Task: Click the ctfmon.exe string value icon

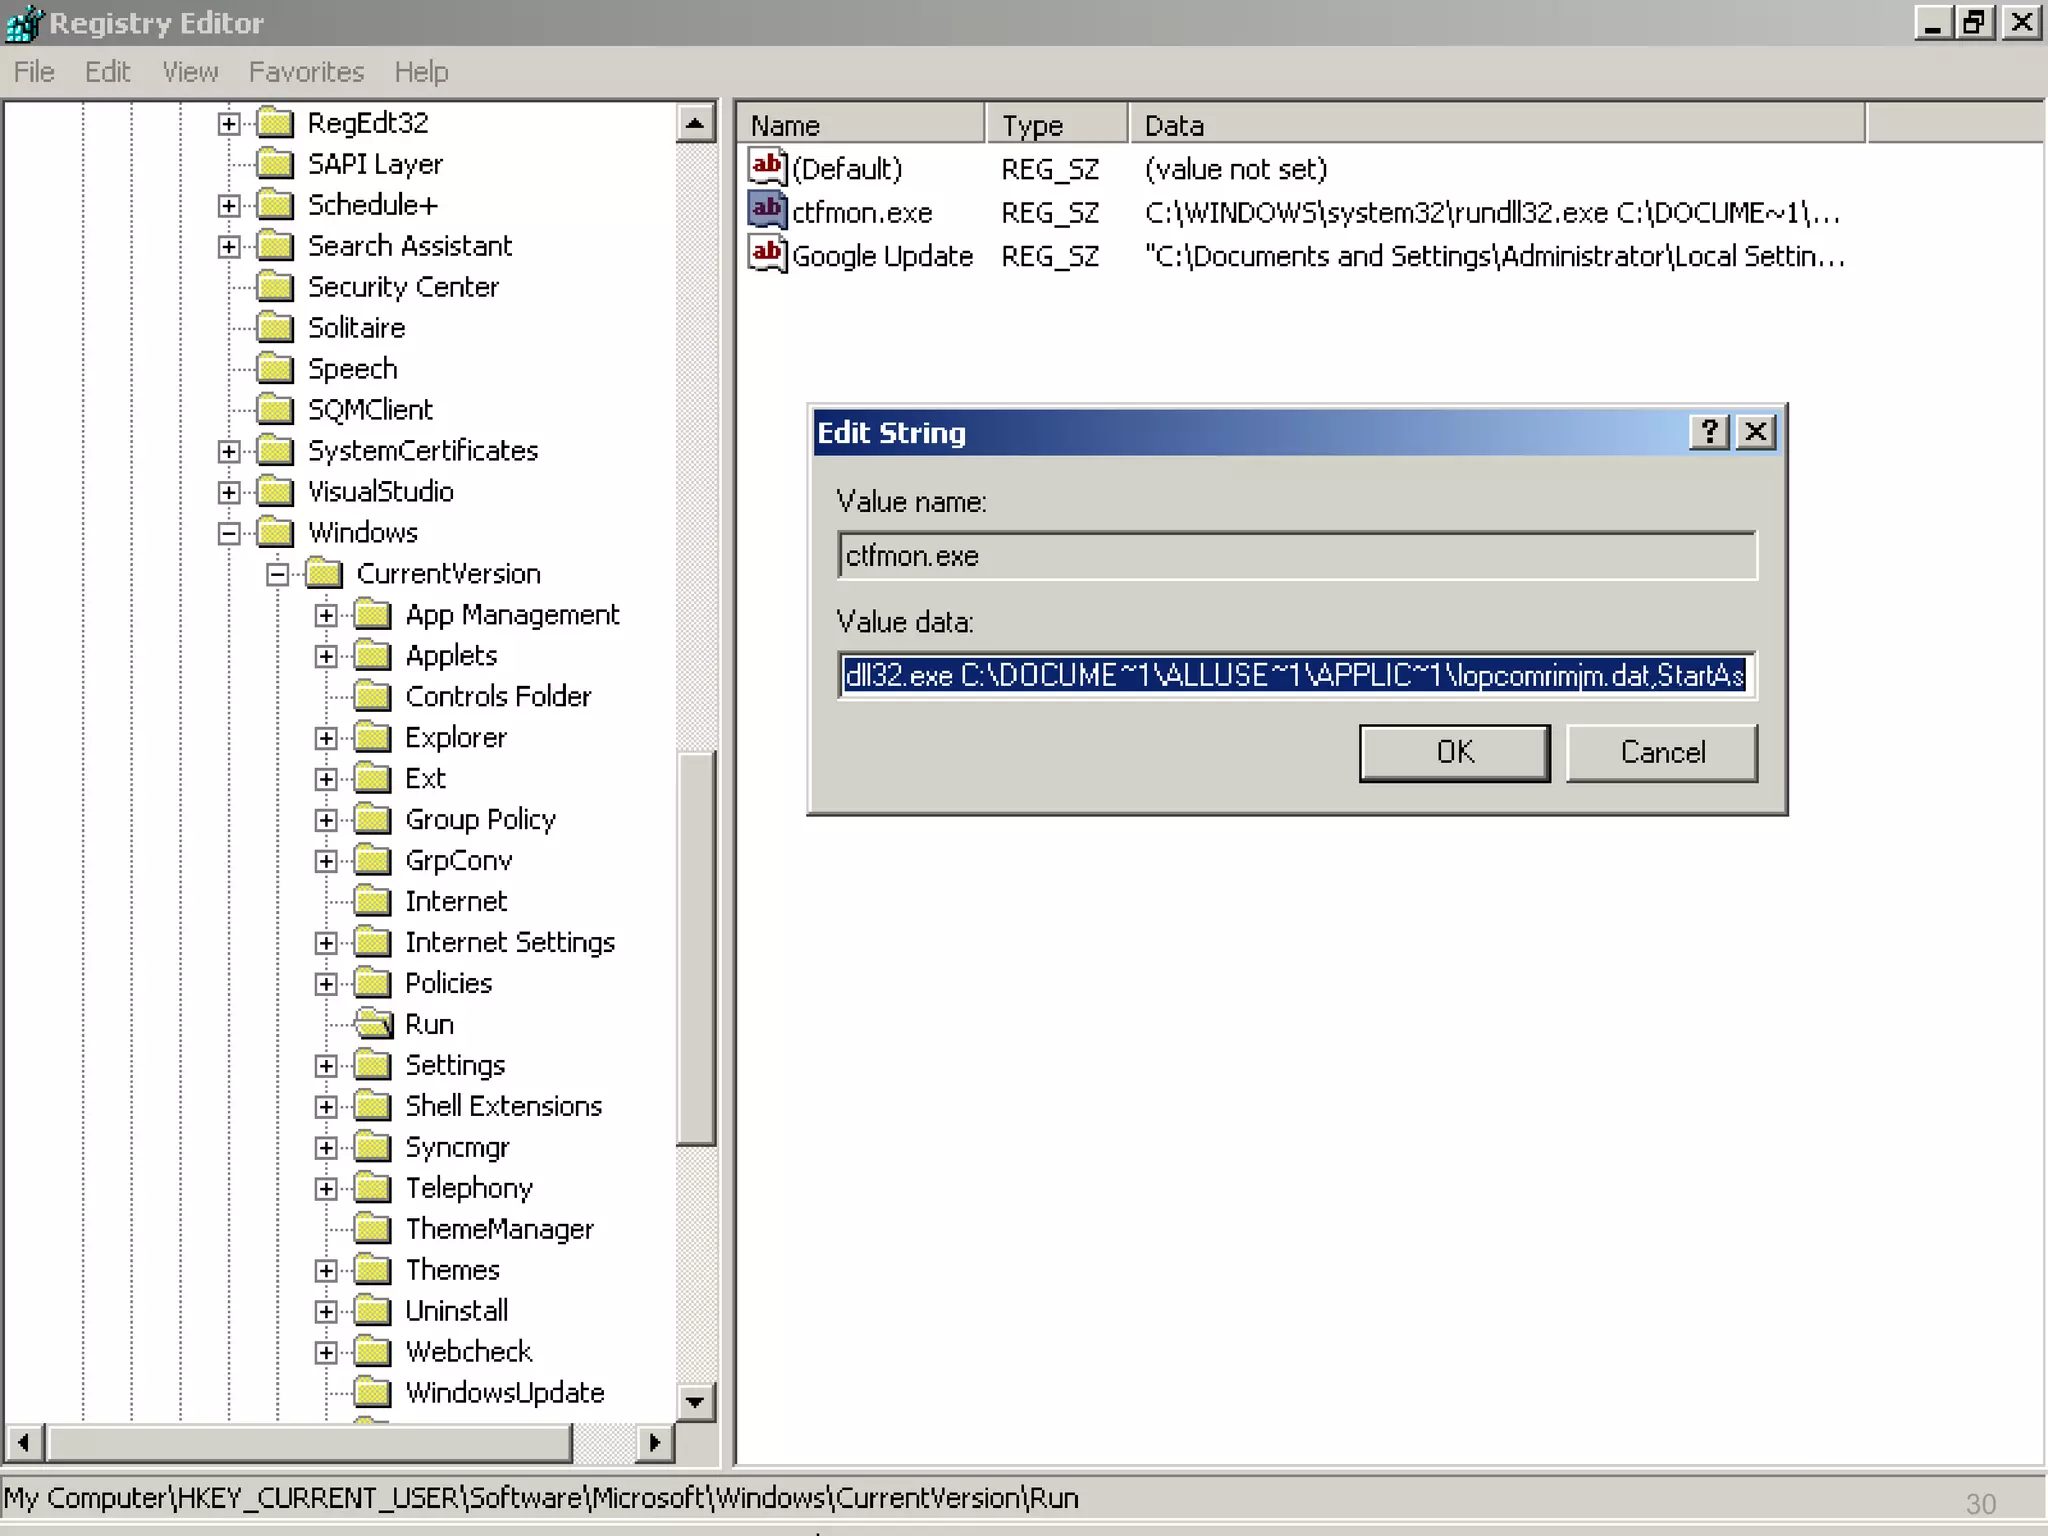Action: (767, 211)
